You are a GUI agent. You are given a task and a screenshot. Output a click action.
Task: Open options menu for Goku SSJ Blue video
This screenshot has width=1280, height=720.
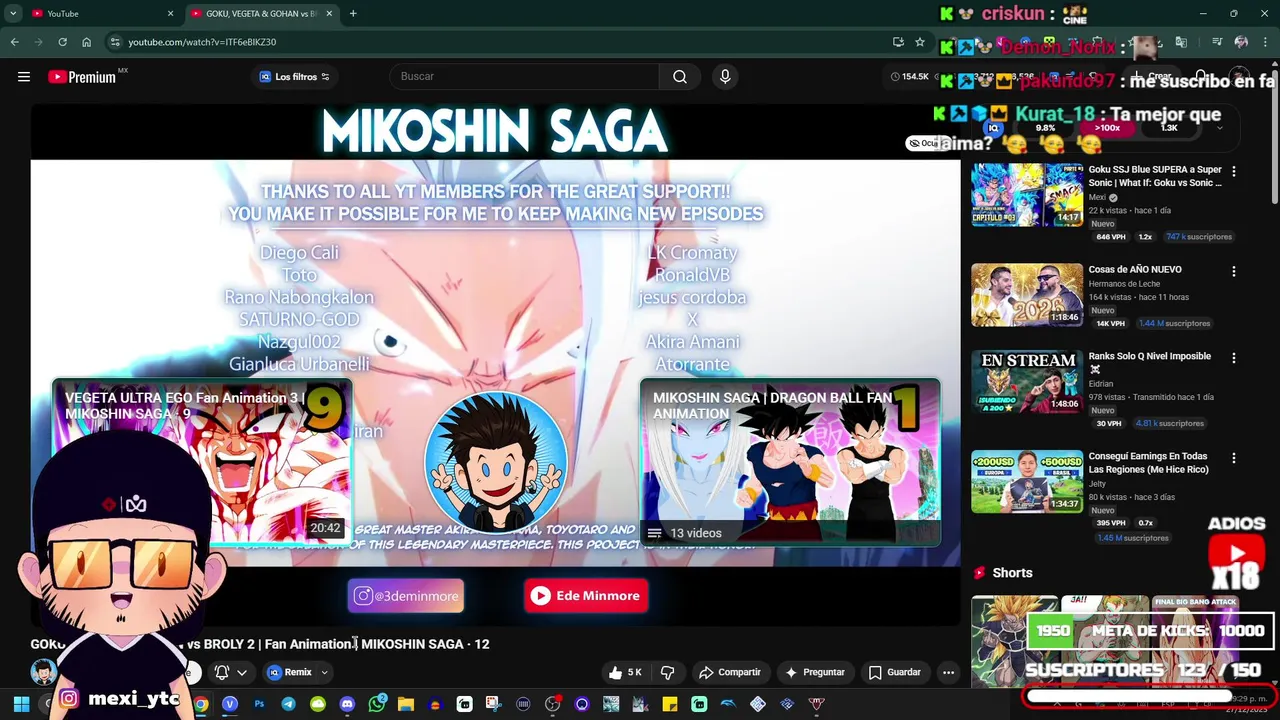pyautogui.click(x=1233, y=172)
